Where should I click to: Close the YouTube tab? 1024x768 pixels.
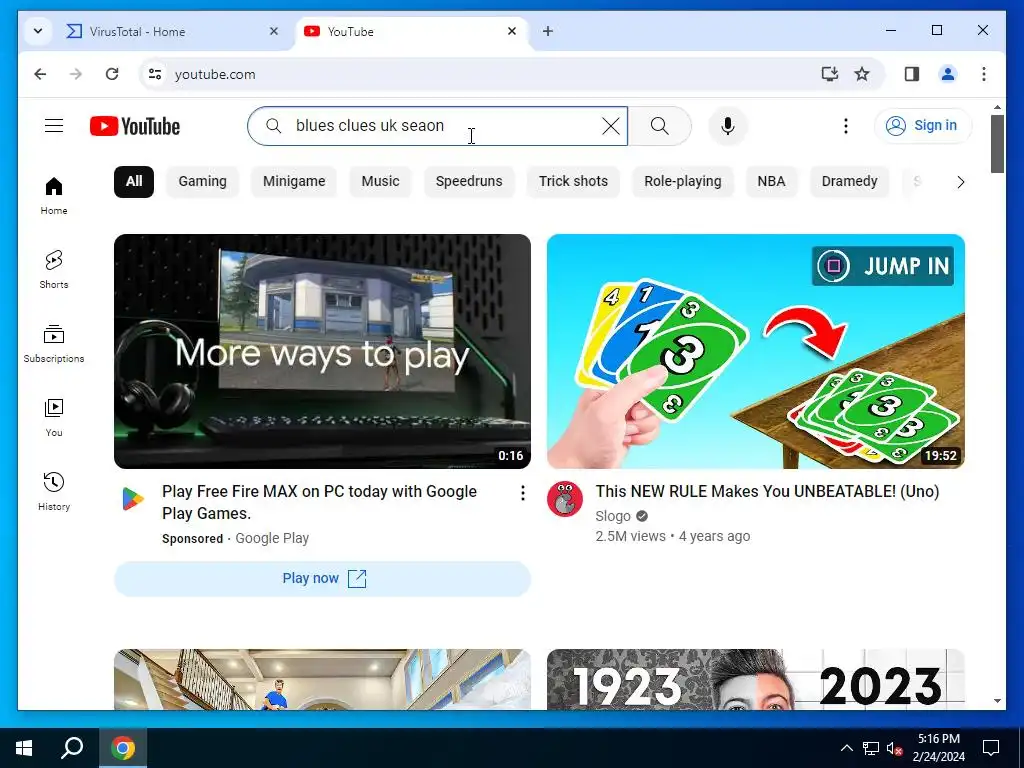pos(512,31)
